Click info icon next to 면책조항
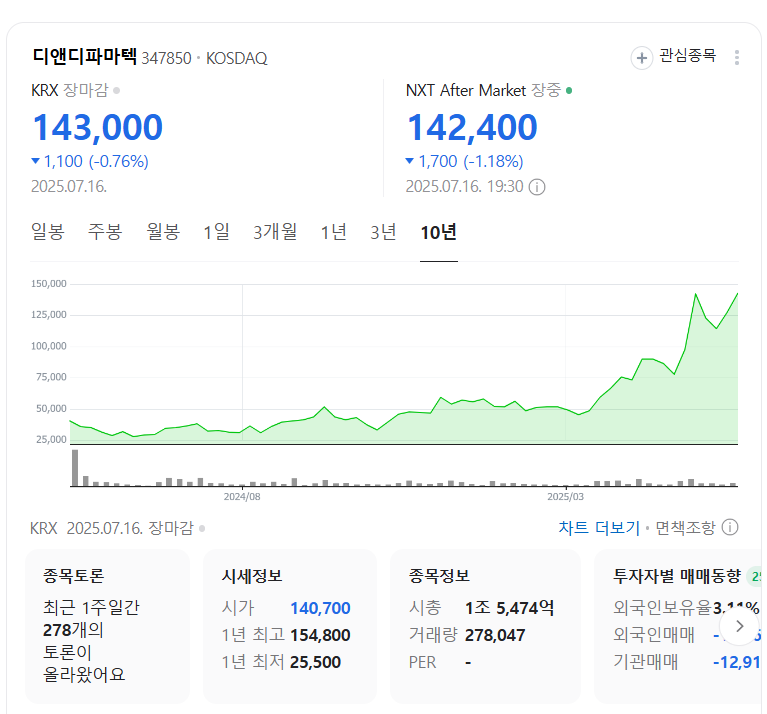The height and width of the screenshot is (714, 767). (x=730, y=528)
